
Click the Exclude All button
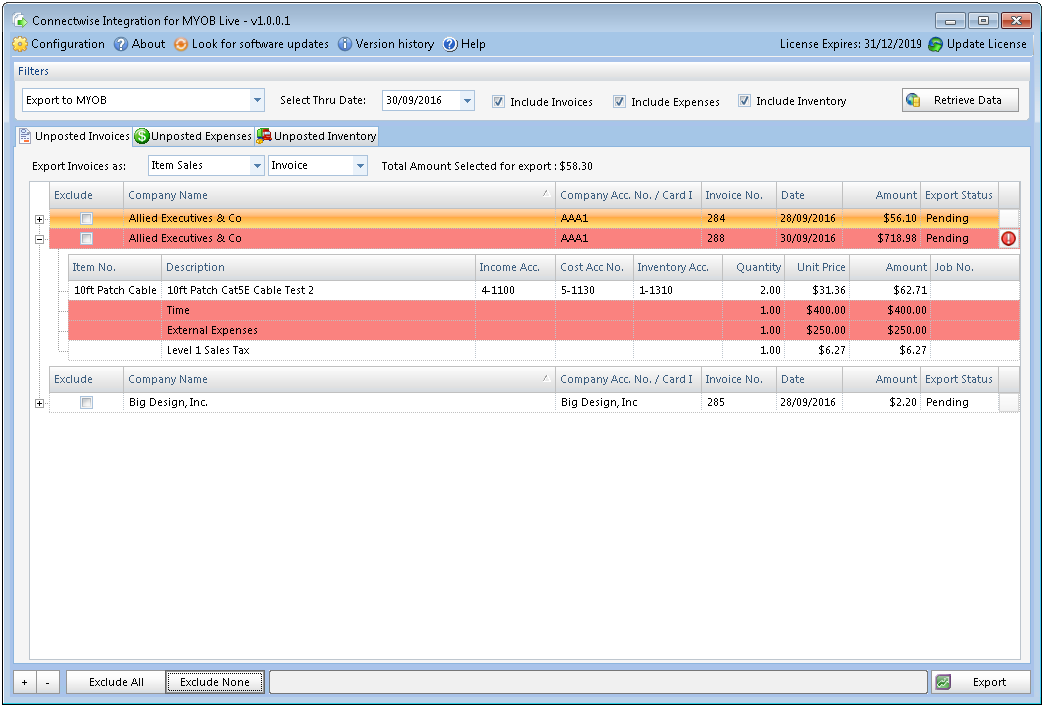point(114,681)
